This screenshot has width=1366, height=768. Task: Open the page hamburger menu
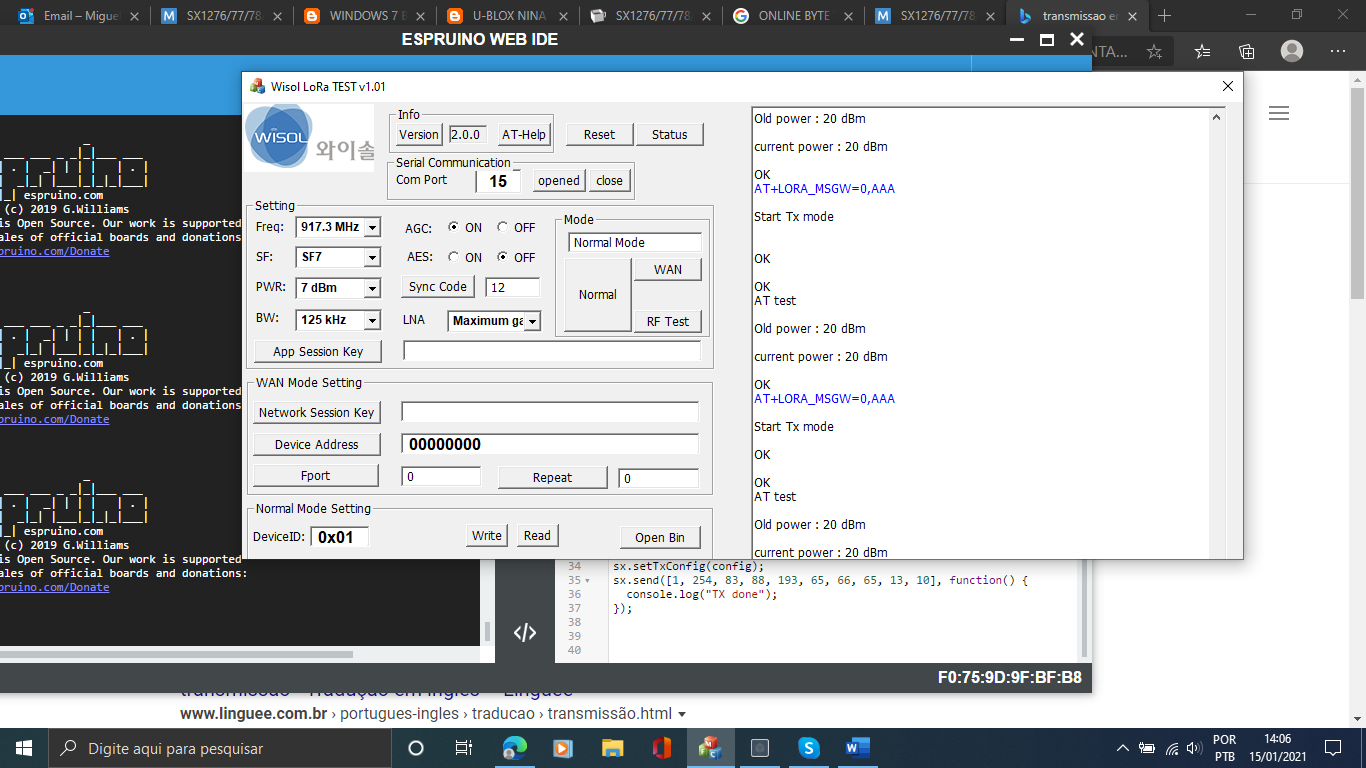pos(1278,114)
